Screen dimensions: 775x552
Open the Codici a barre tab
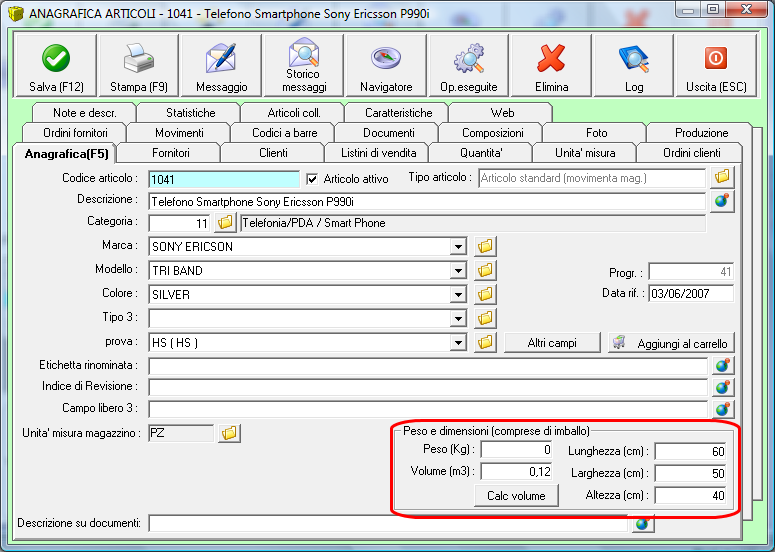tap(284, 133)
